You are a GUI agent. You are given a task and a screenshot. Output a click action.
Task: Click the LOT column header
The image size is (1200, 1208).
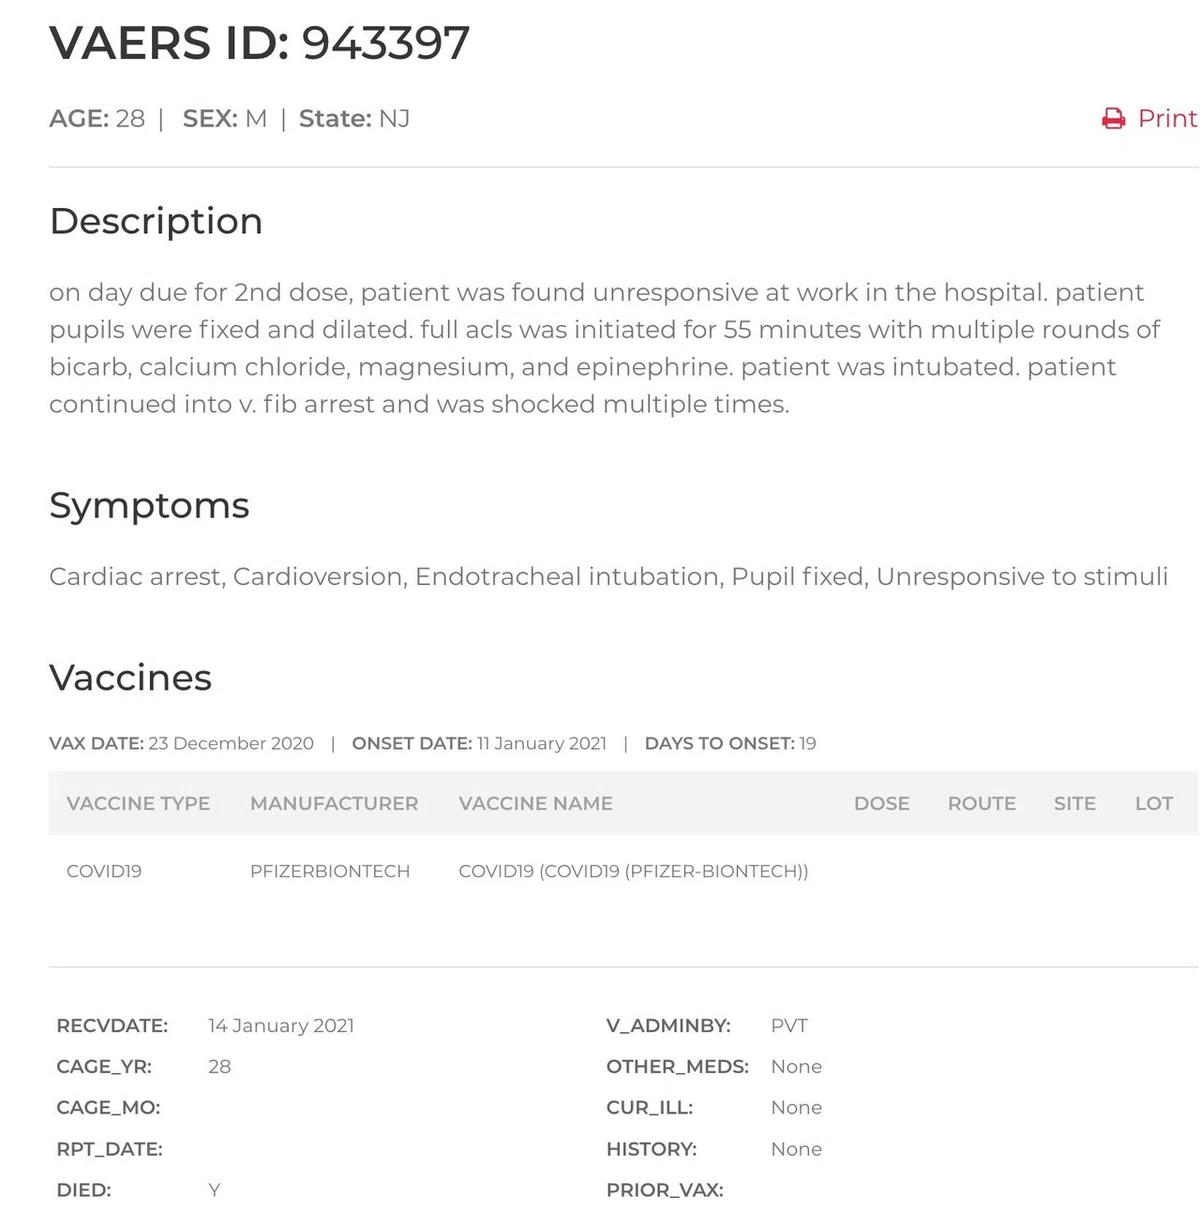coord(1154,803)
